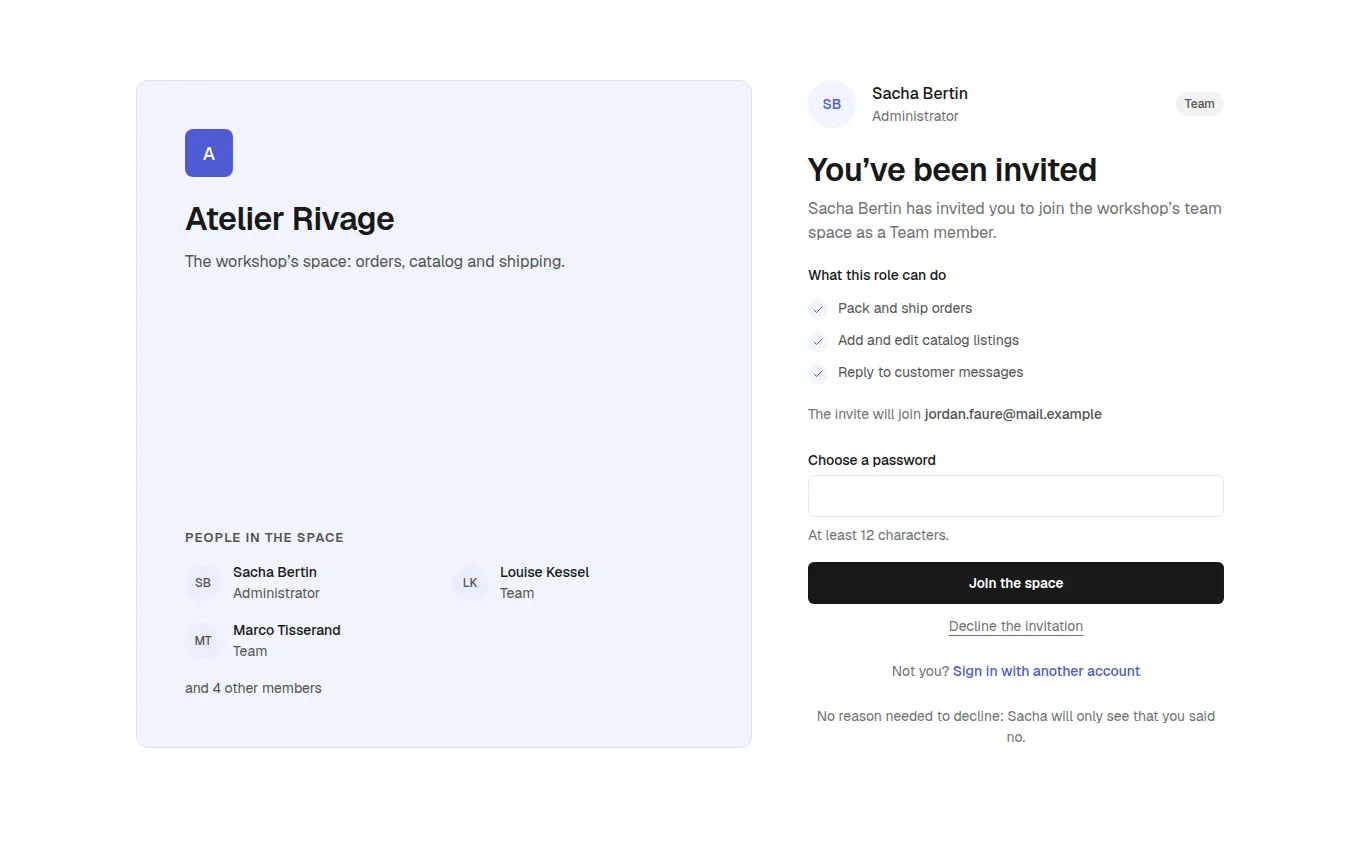Click the Join the space button

click(1016, 583)
